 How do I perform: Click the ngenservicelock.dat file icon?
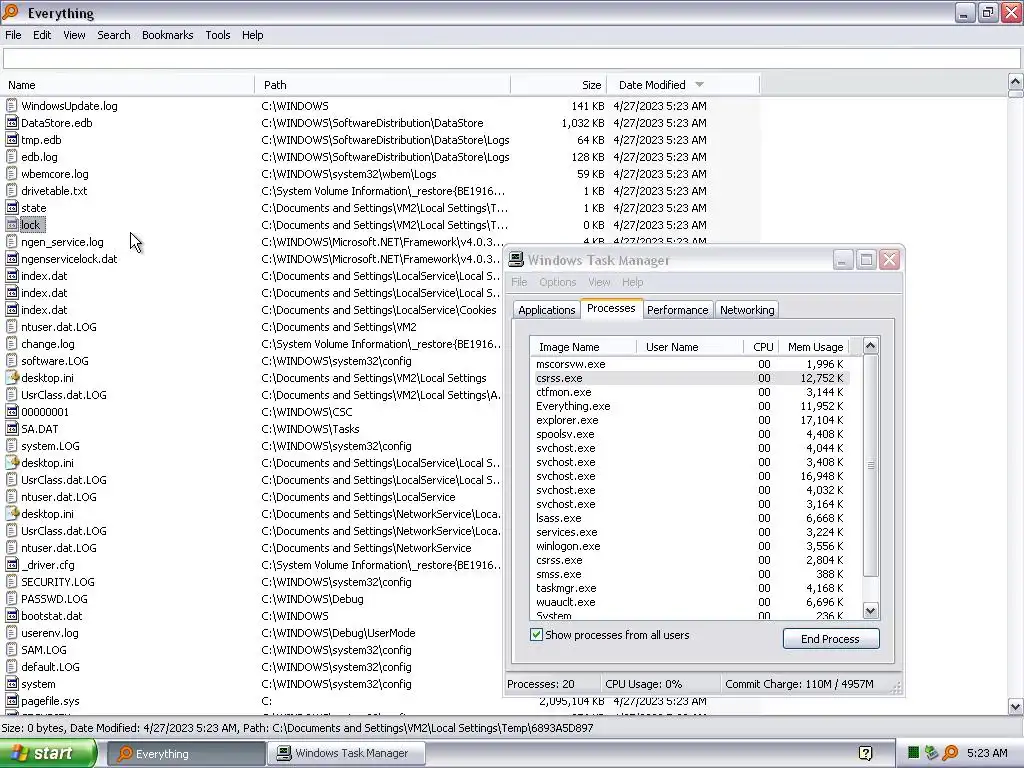point(11,259)
